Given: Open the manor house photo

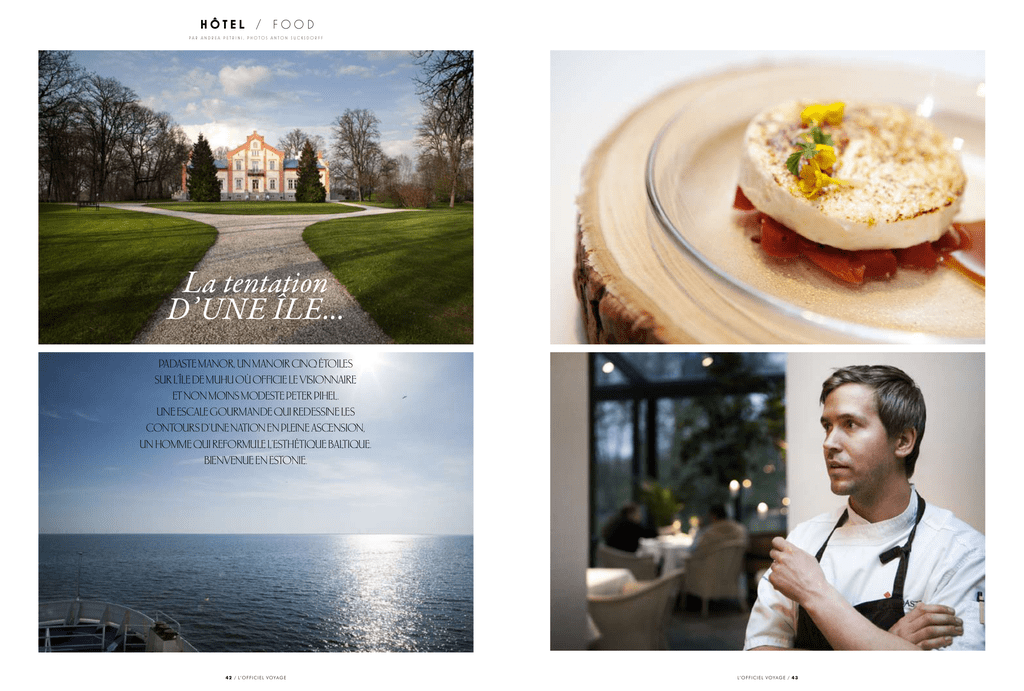Looking at the screenshot, I should tap(256, 197).
